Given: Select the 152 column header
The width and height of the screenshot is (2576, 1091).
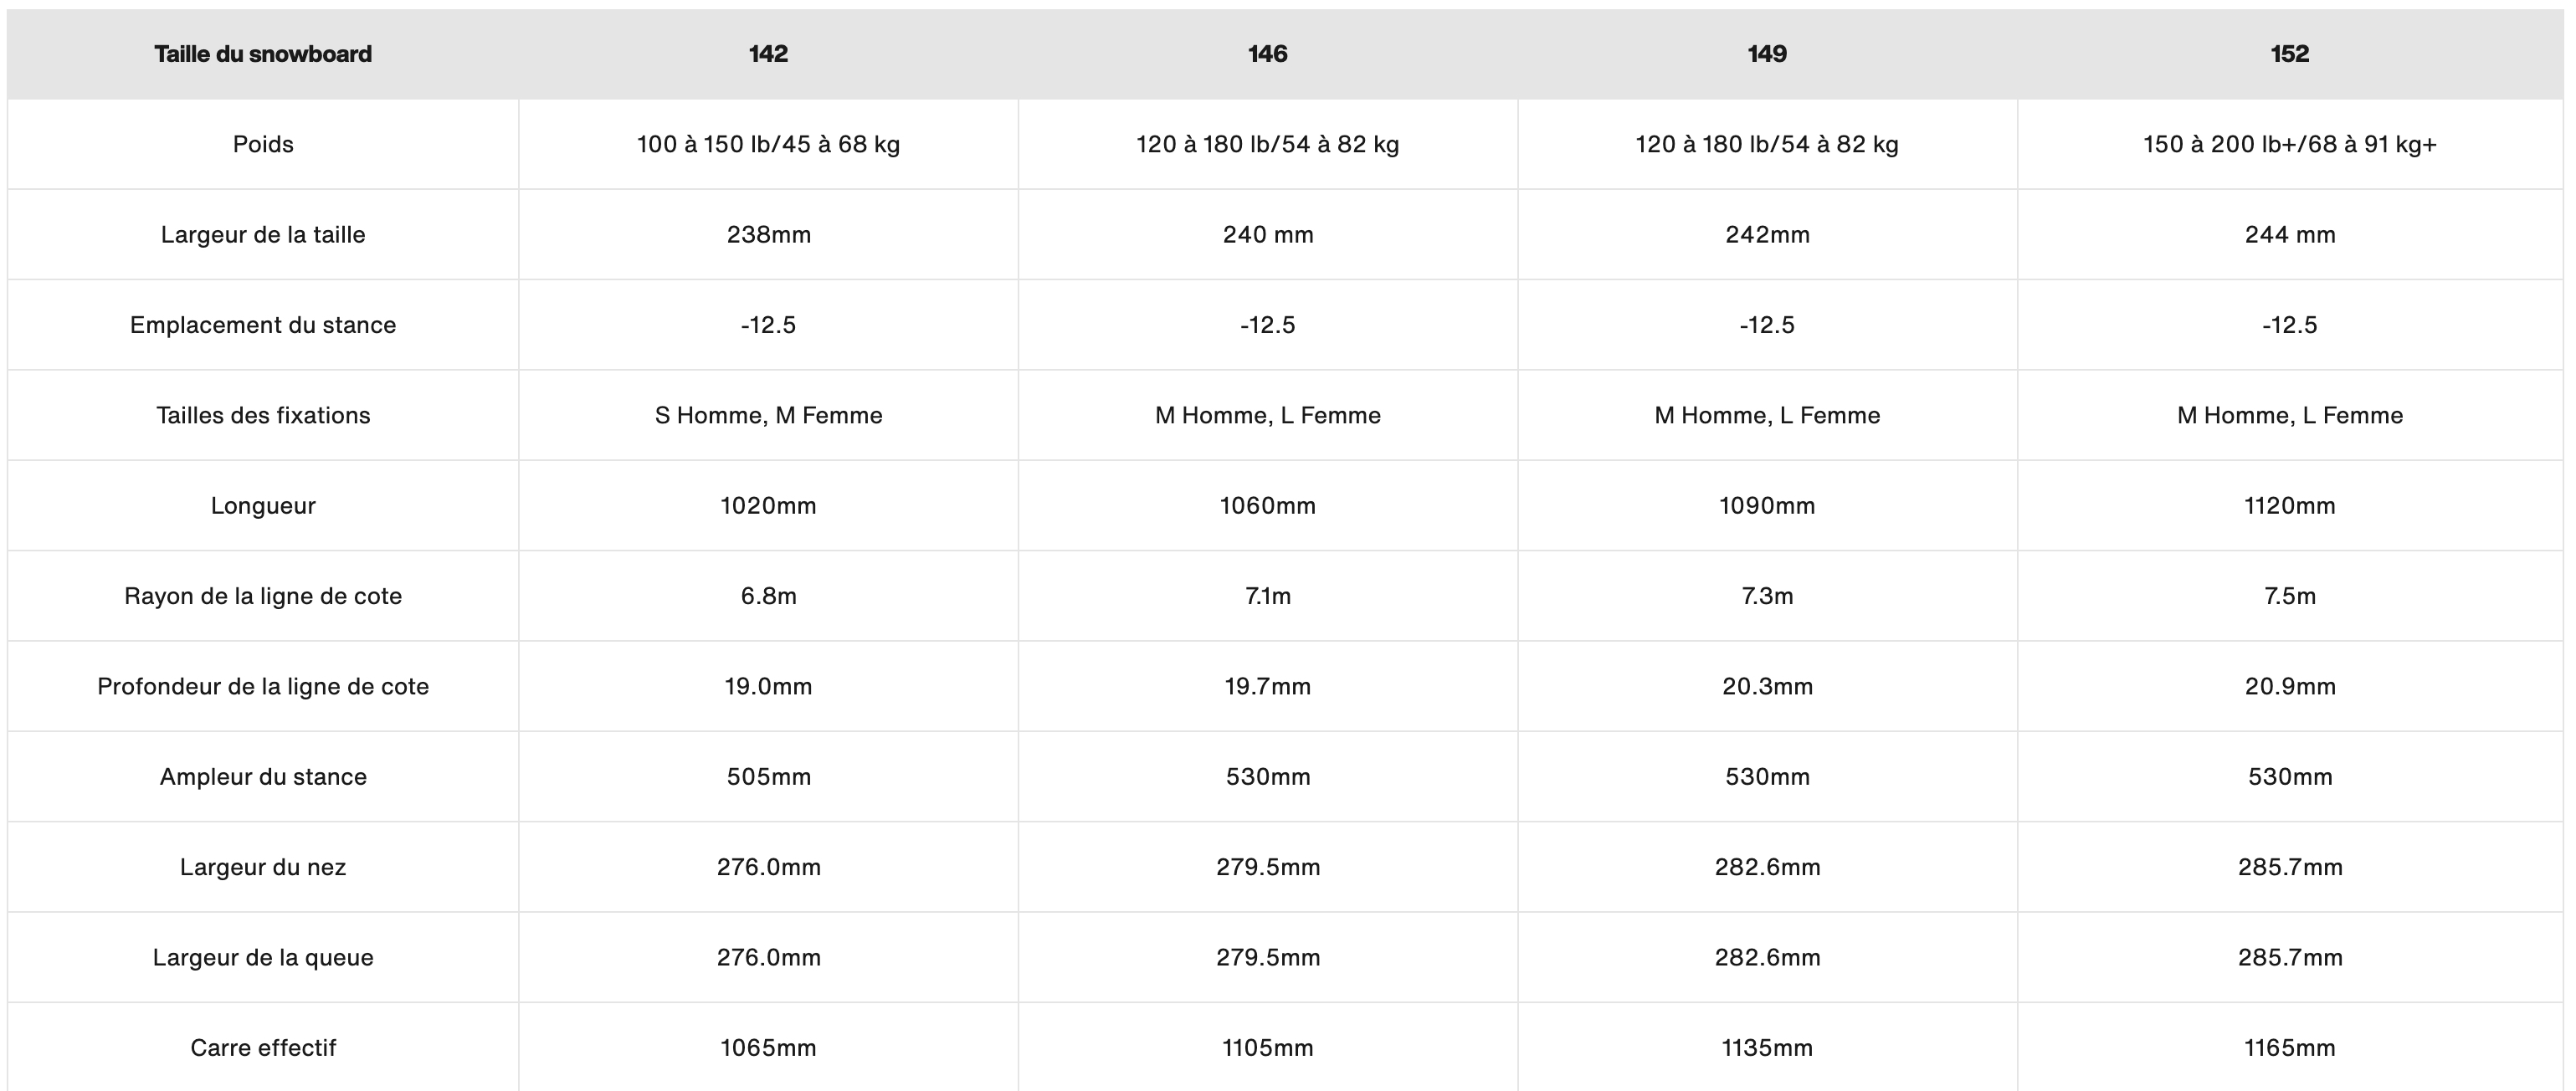Looking at the screenshot, I should (x=2290, y=54).
